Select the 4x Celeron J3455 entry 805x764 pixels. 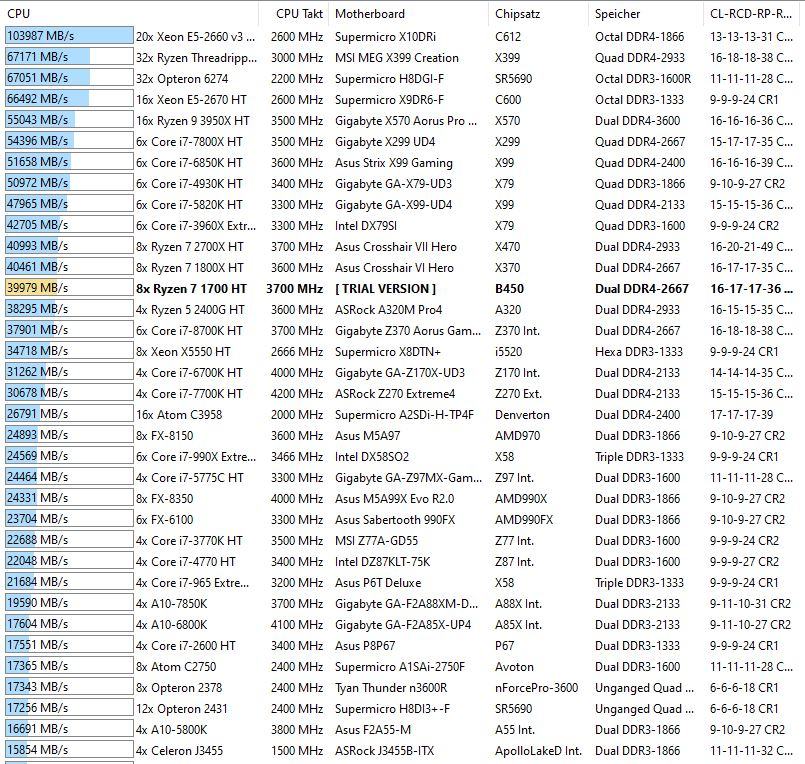tap(179, 752)
